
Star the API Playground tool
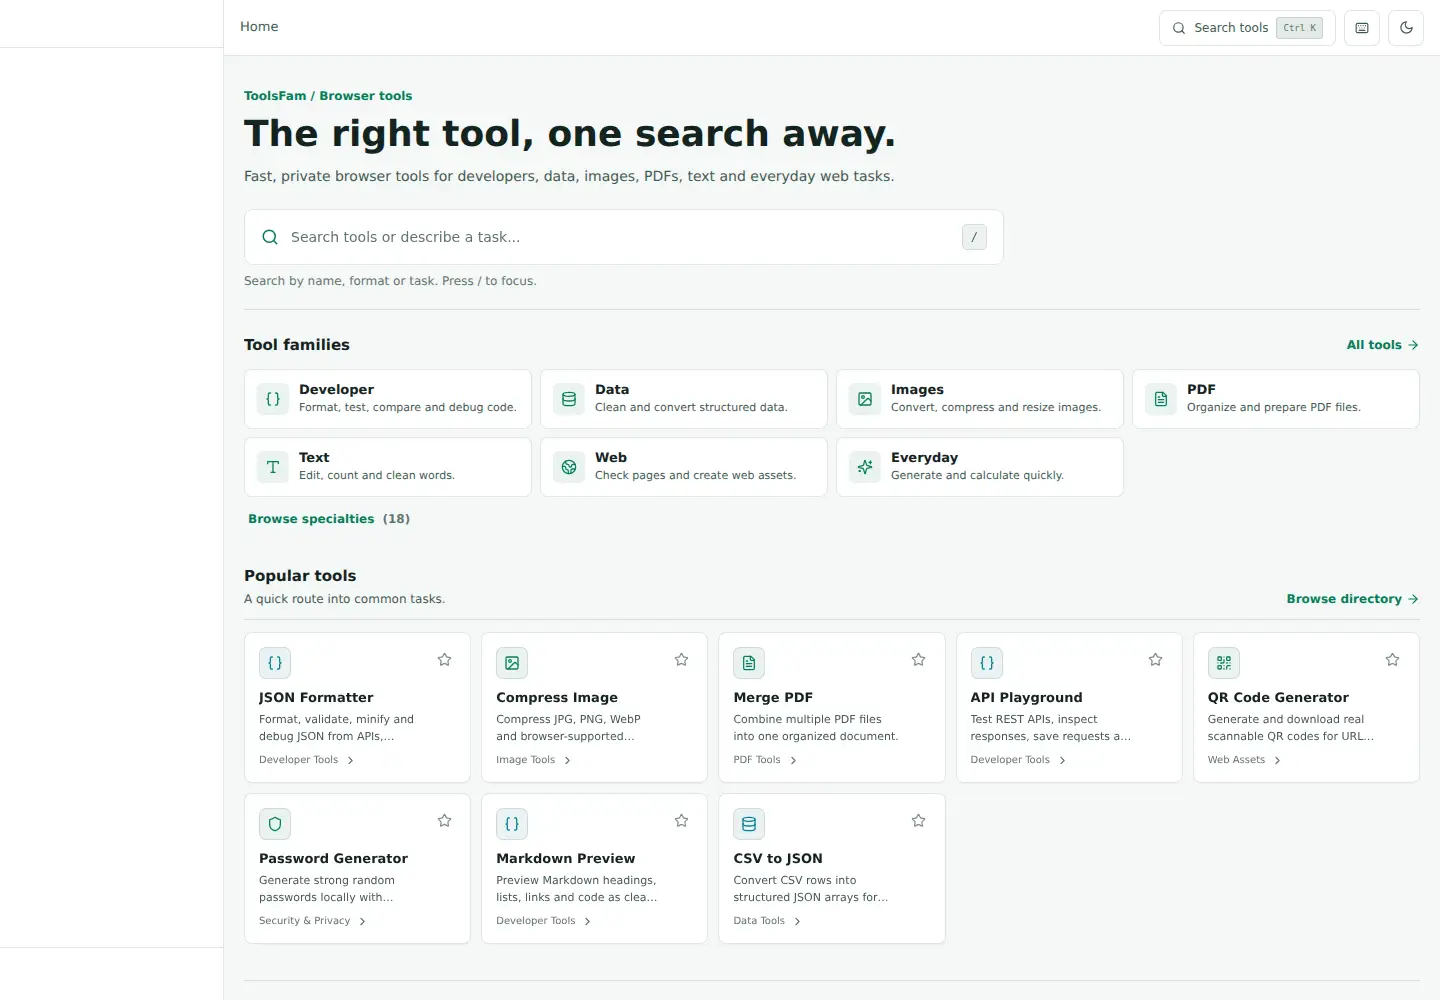pos(1155,660)
